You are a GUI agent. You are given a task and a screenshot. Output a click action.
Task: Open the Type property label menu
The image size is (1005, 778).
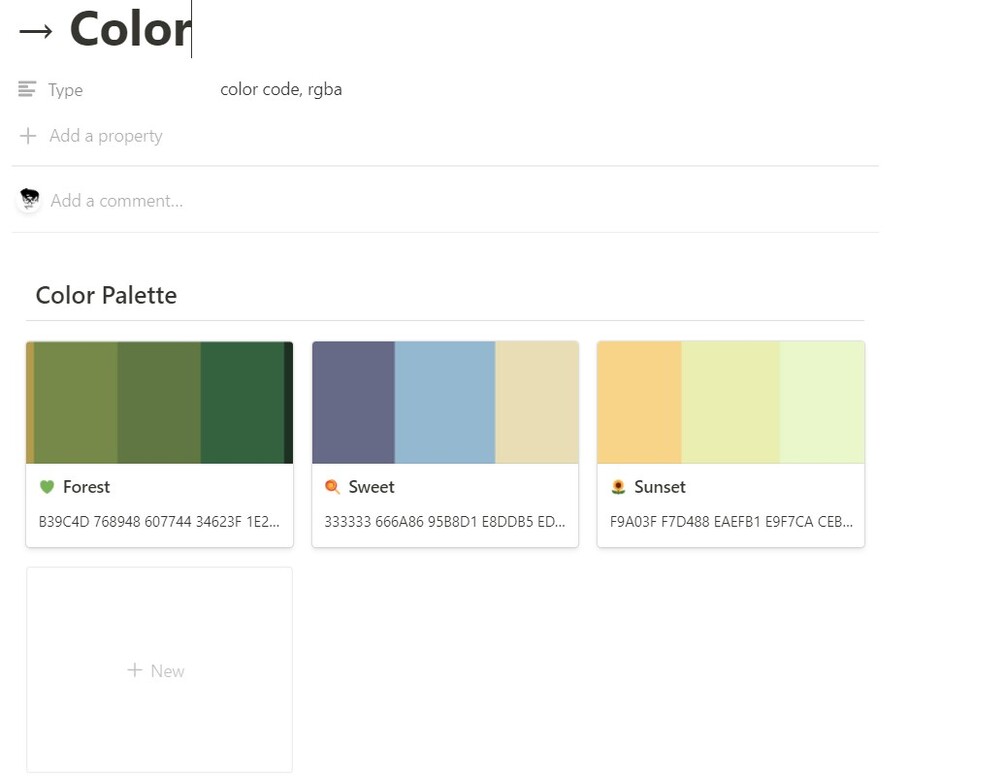click(x=65, y=90)
